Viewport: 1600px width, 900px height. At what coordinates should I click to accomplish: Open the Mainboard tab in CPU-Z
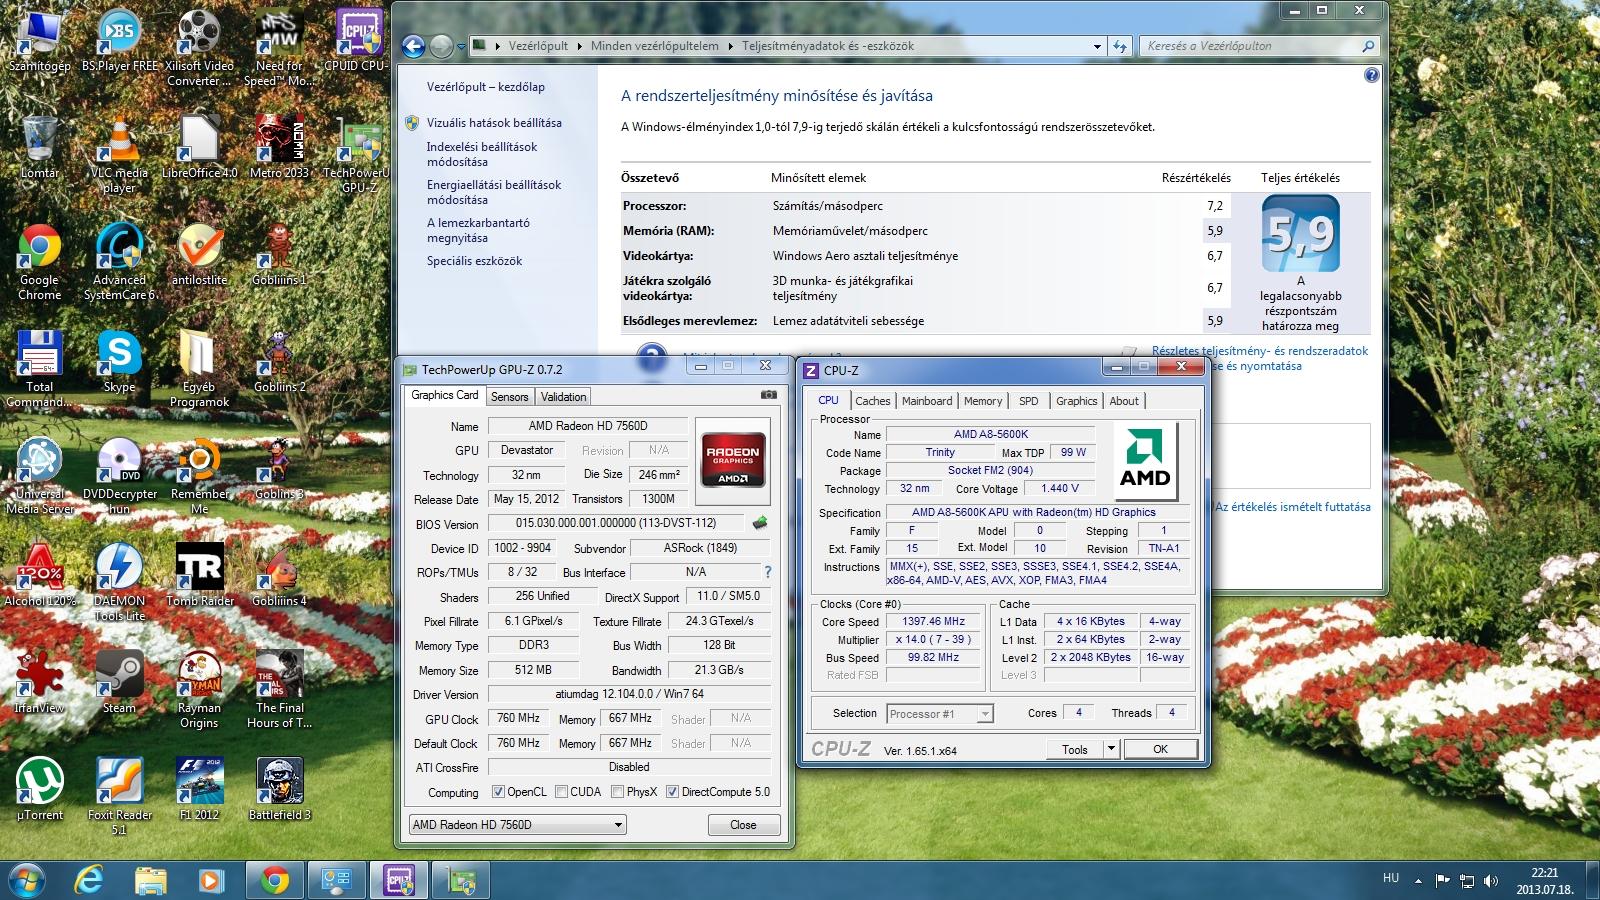point(927,401)
